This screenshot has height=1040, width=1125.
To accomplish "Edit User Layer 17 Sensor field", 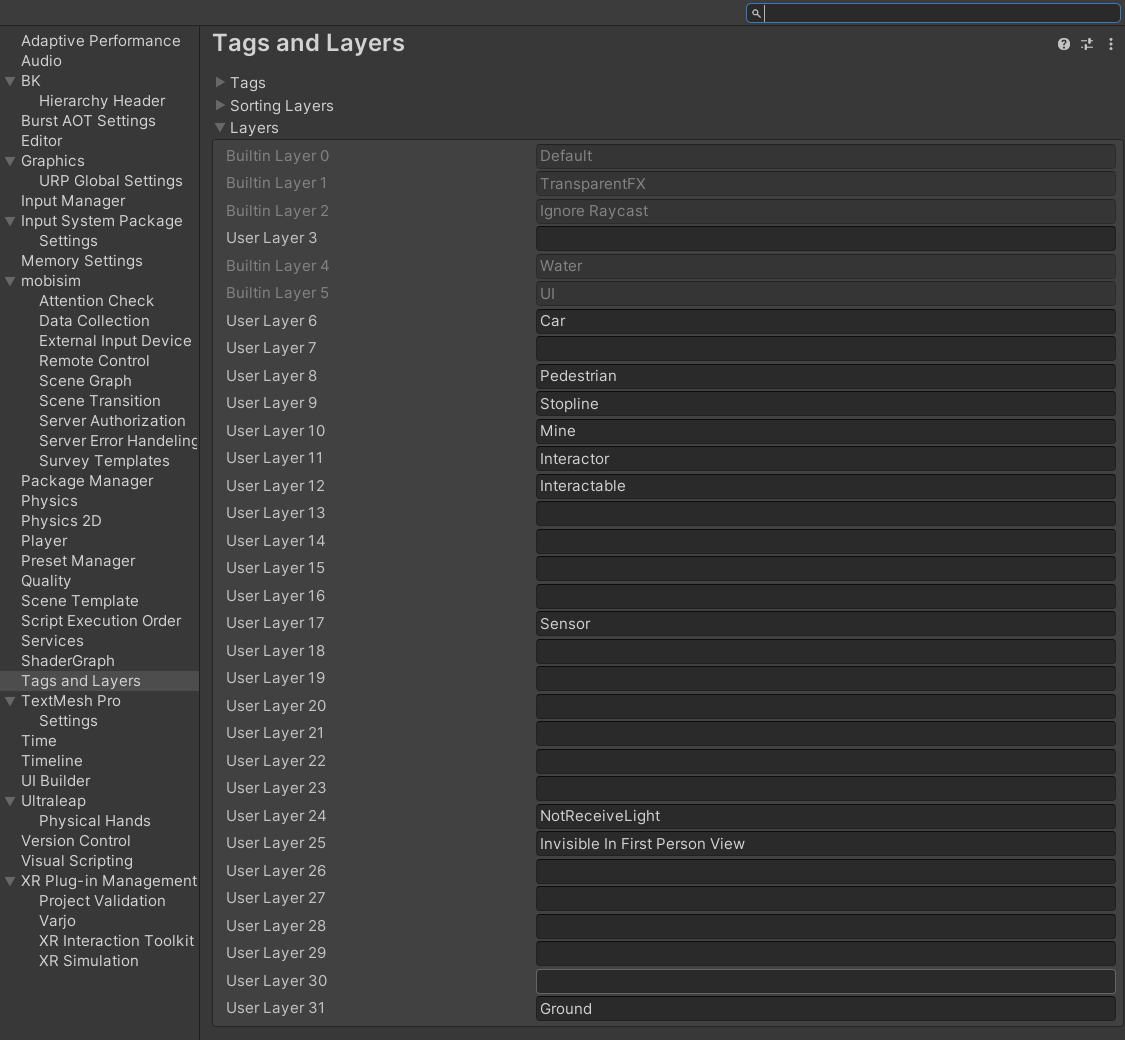I will (825, 624).
